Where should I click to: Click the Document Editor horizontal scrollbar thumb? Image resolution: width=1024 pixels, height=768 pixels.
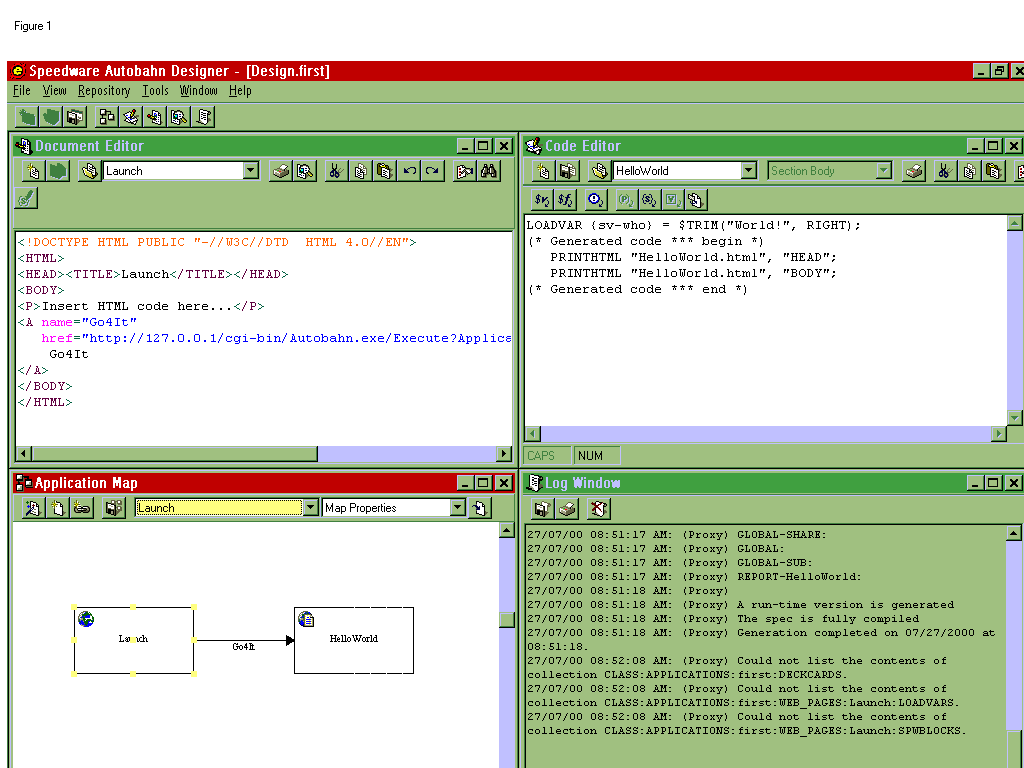tap(174, 454)
